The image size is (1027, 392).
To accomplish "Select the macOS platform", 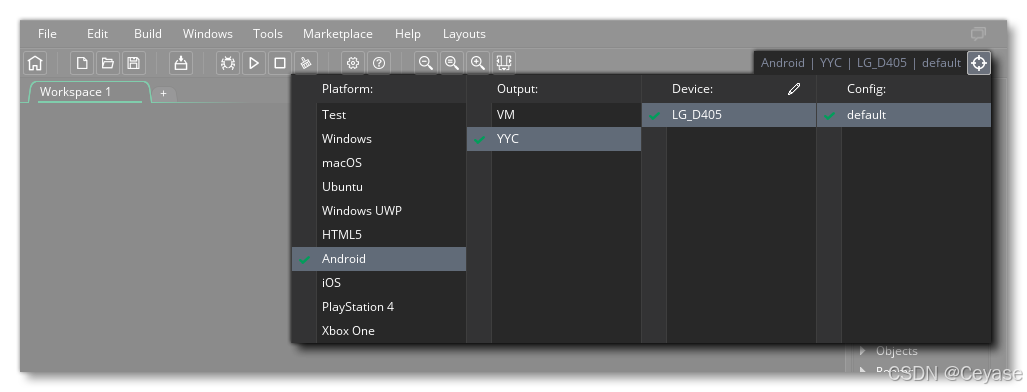I will tap(379, 163).
